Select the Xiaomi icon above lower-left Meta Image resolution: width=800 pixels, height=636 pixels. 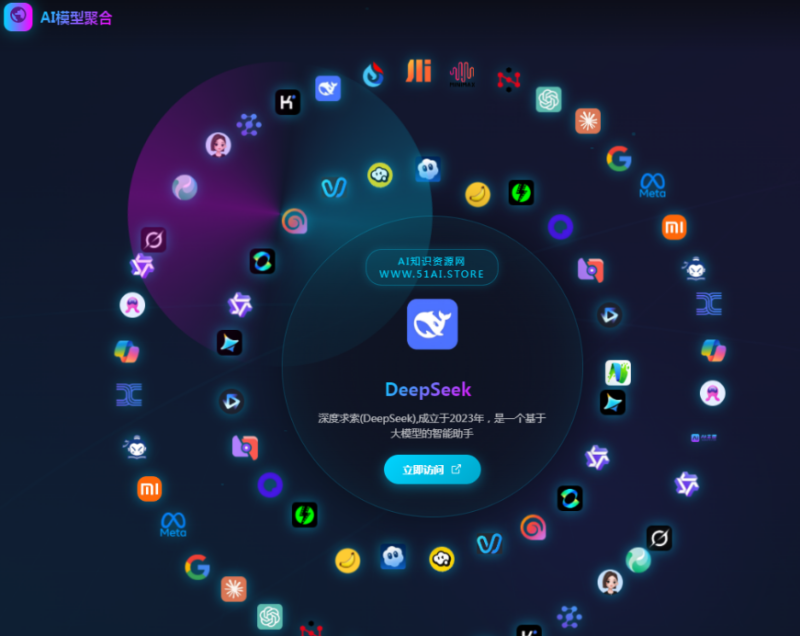(x=149, y=489)
